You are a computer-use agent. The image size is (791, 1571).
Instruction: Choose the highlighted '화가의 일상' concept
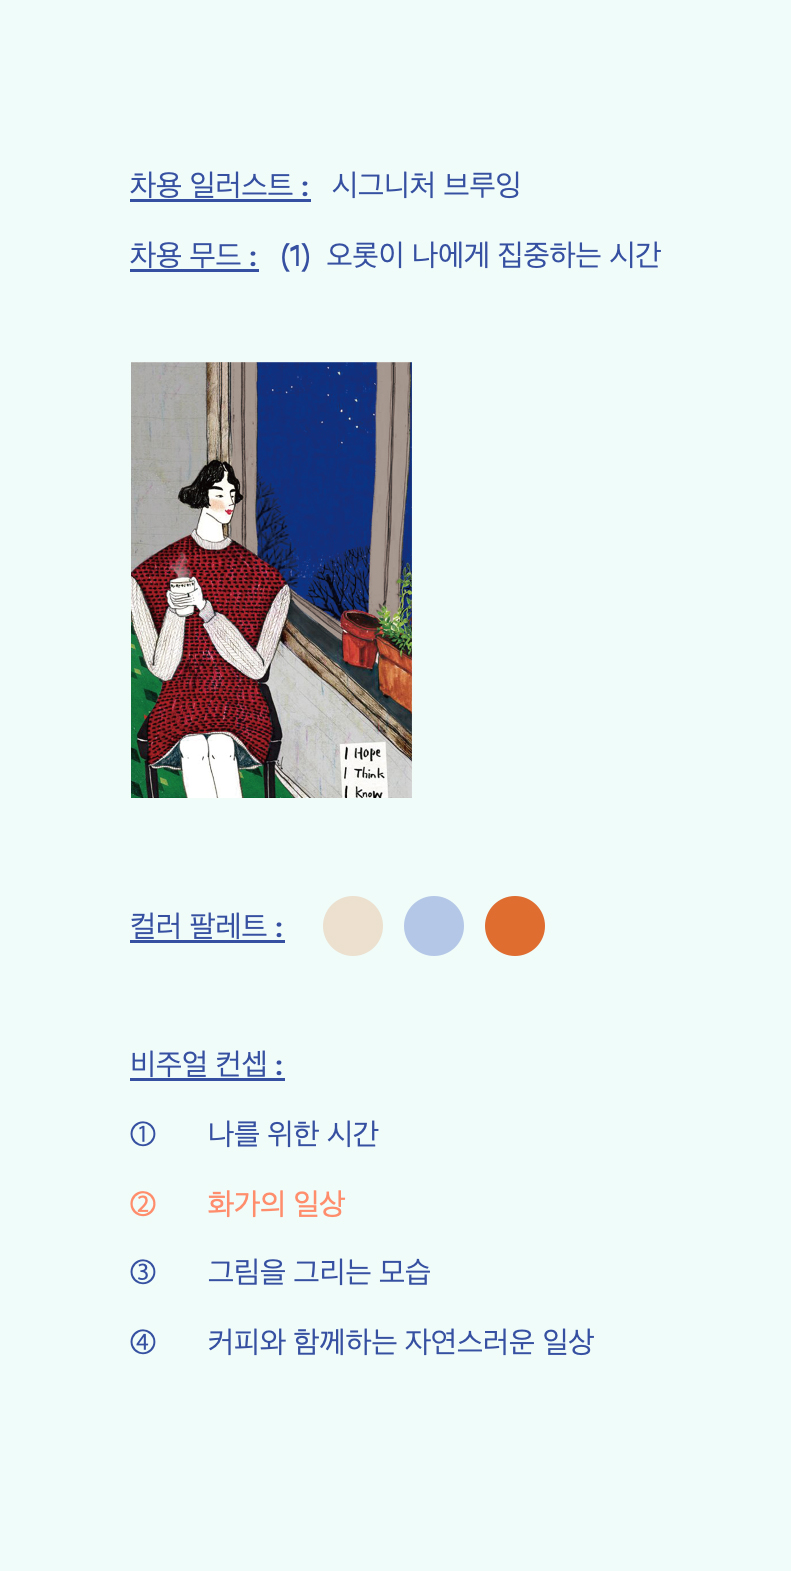(x=276, y=1203)
